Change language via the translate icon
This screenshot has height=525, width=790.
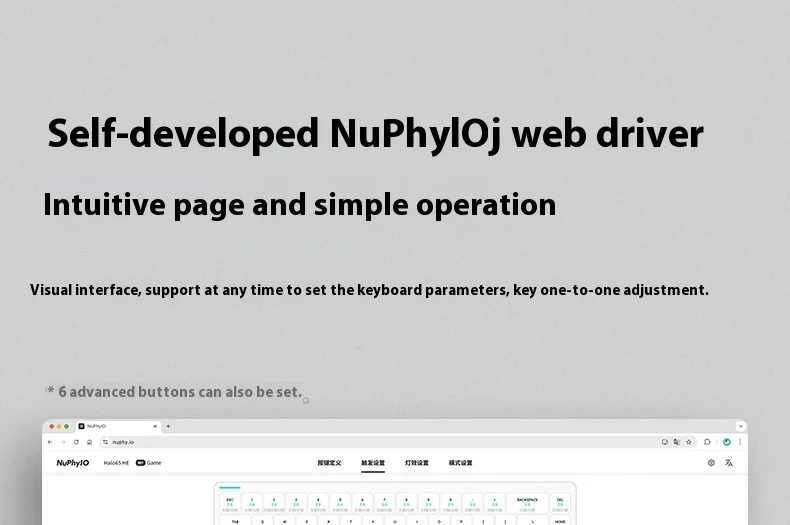(729, 463)
